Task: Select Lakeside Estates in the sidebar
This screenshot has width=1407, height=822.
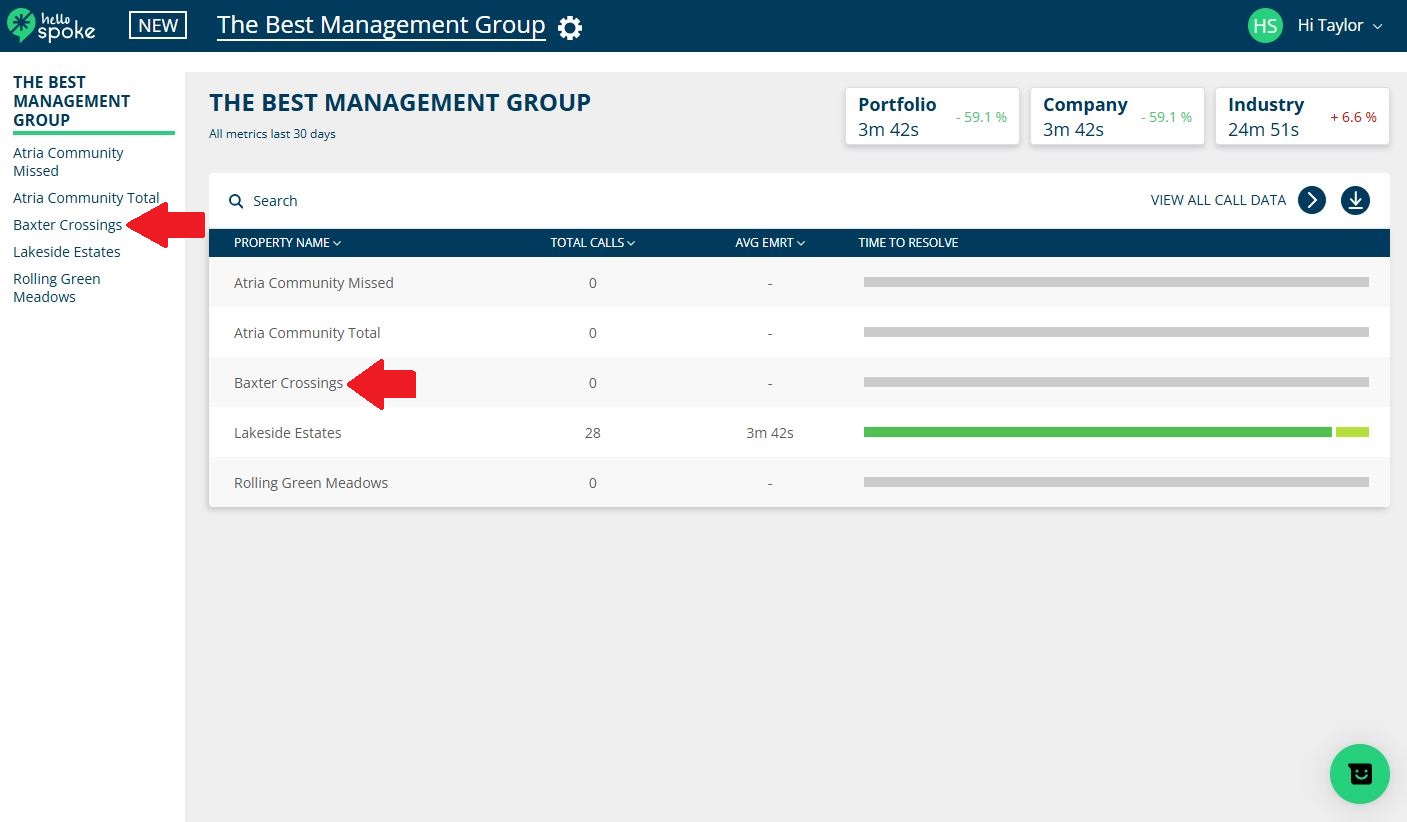Action: tap(66, 251)
